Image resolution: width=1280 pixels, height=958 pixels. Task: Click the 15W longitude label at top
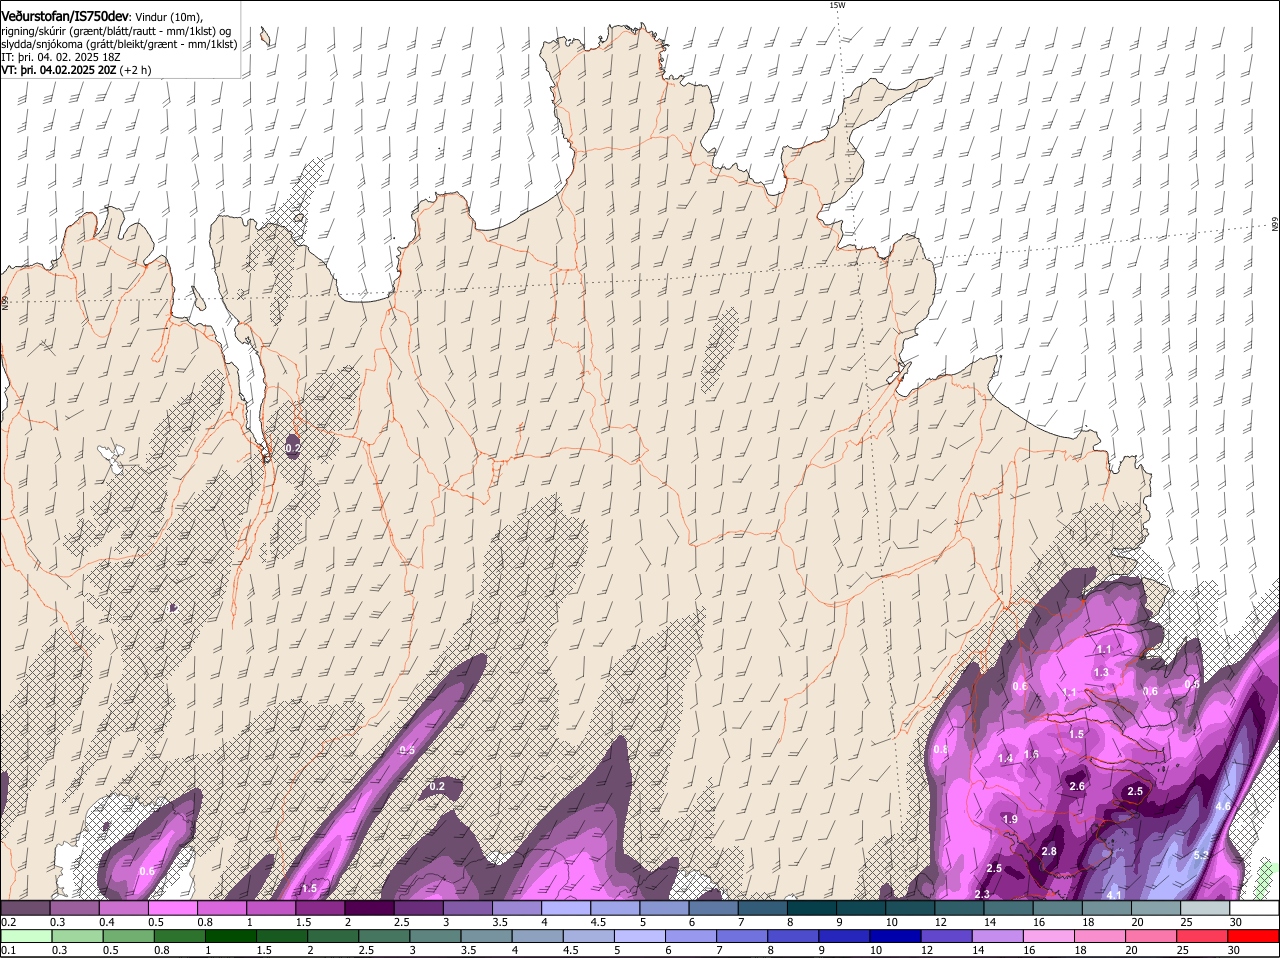(x=837, y=5)
